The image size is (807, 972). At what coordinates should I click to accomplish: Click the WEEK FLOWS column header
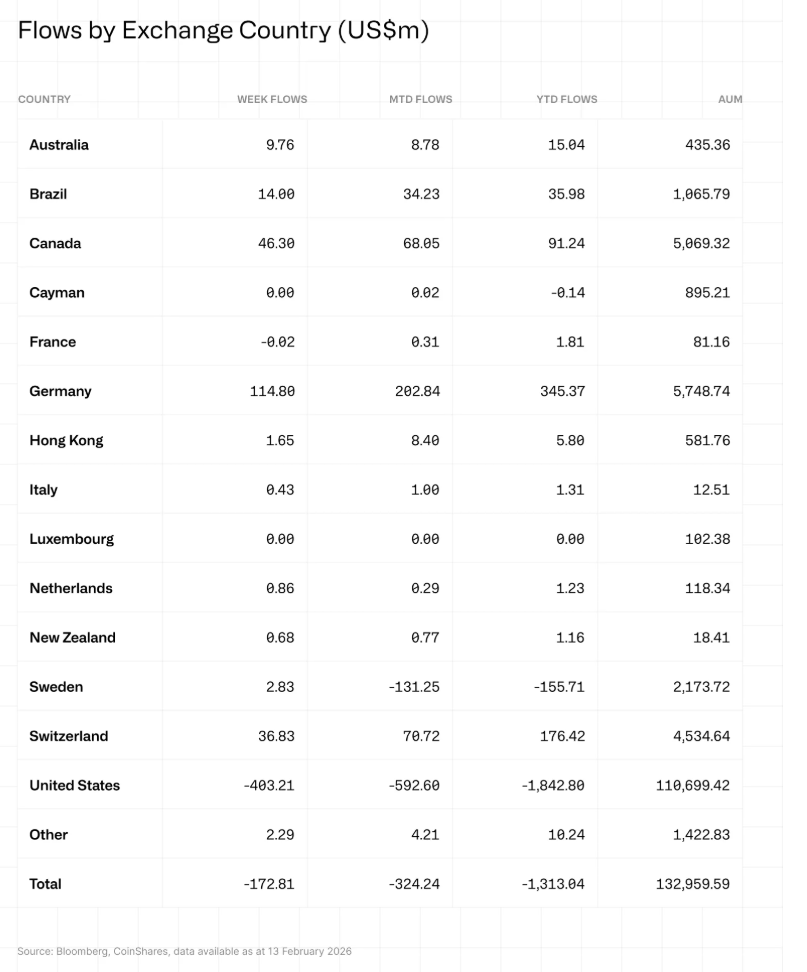(272, 99)
